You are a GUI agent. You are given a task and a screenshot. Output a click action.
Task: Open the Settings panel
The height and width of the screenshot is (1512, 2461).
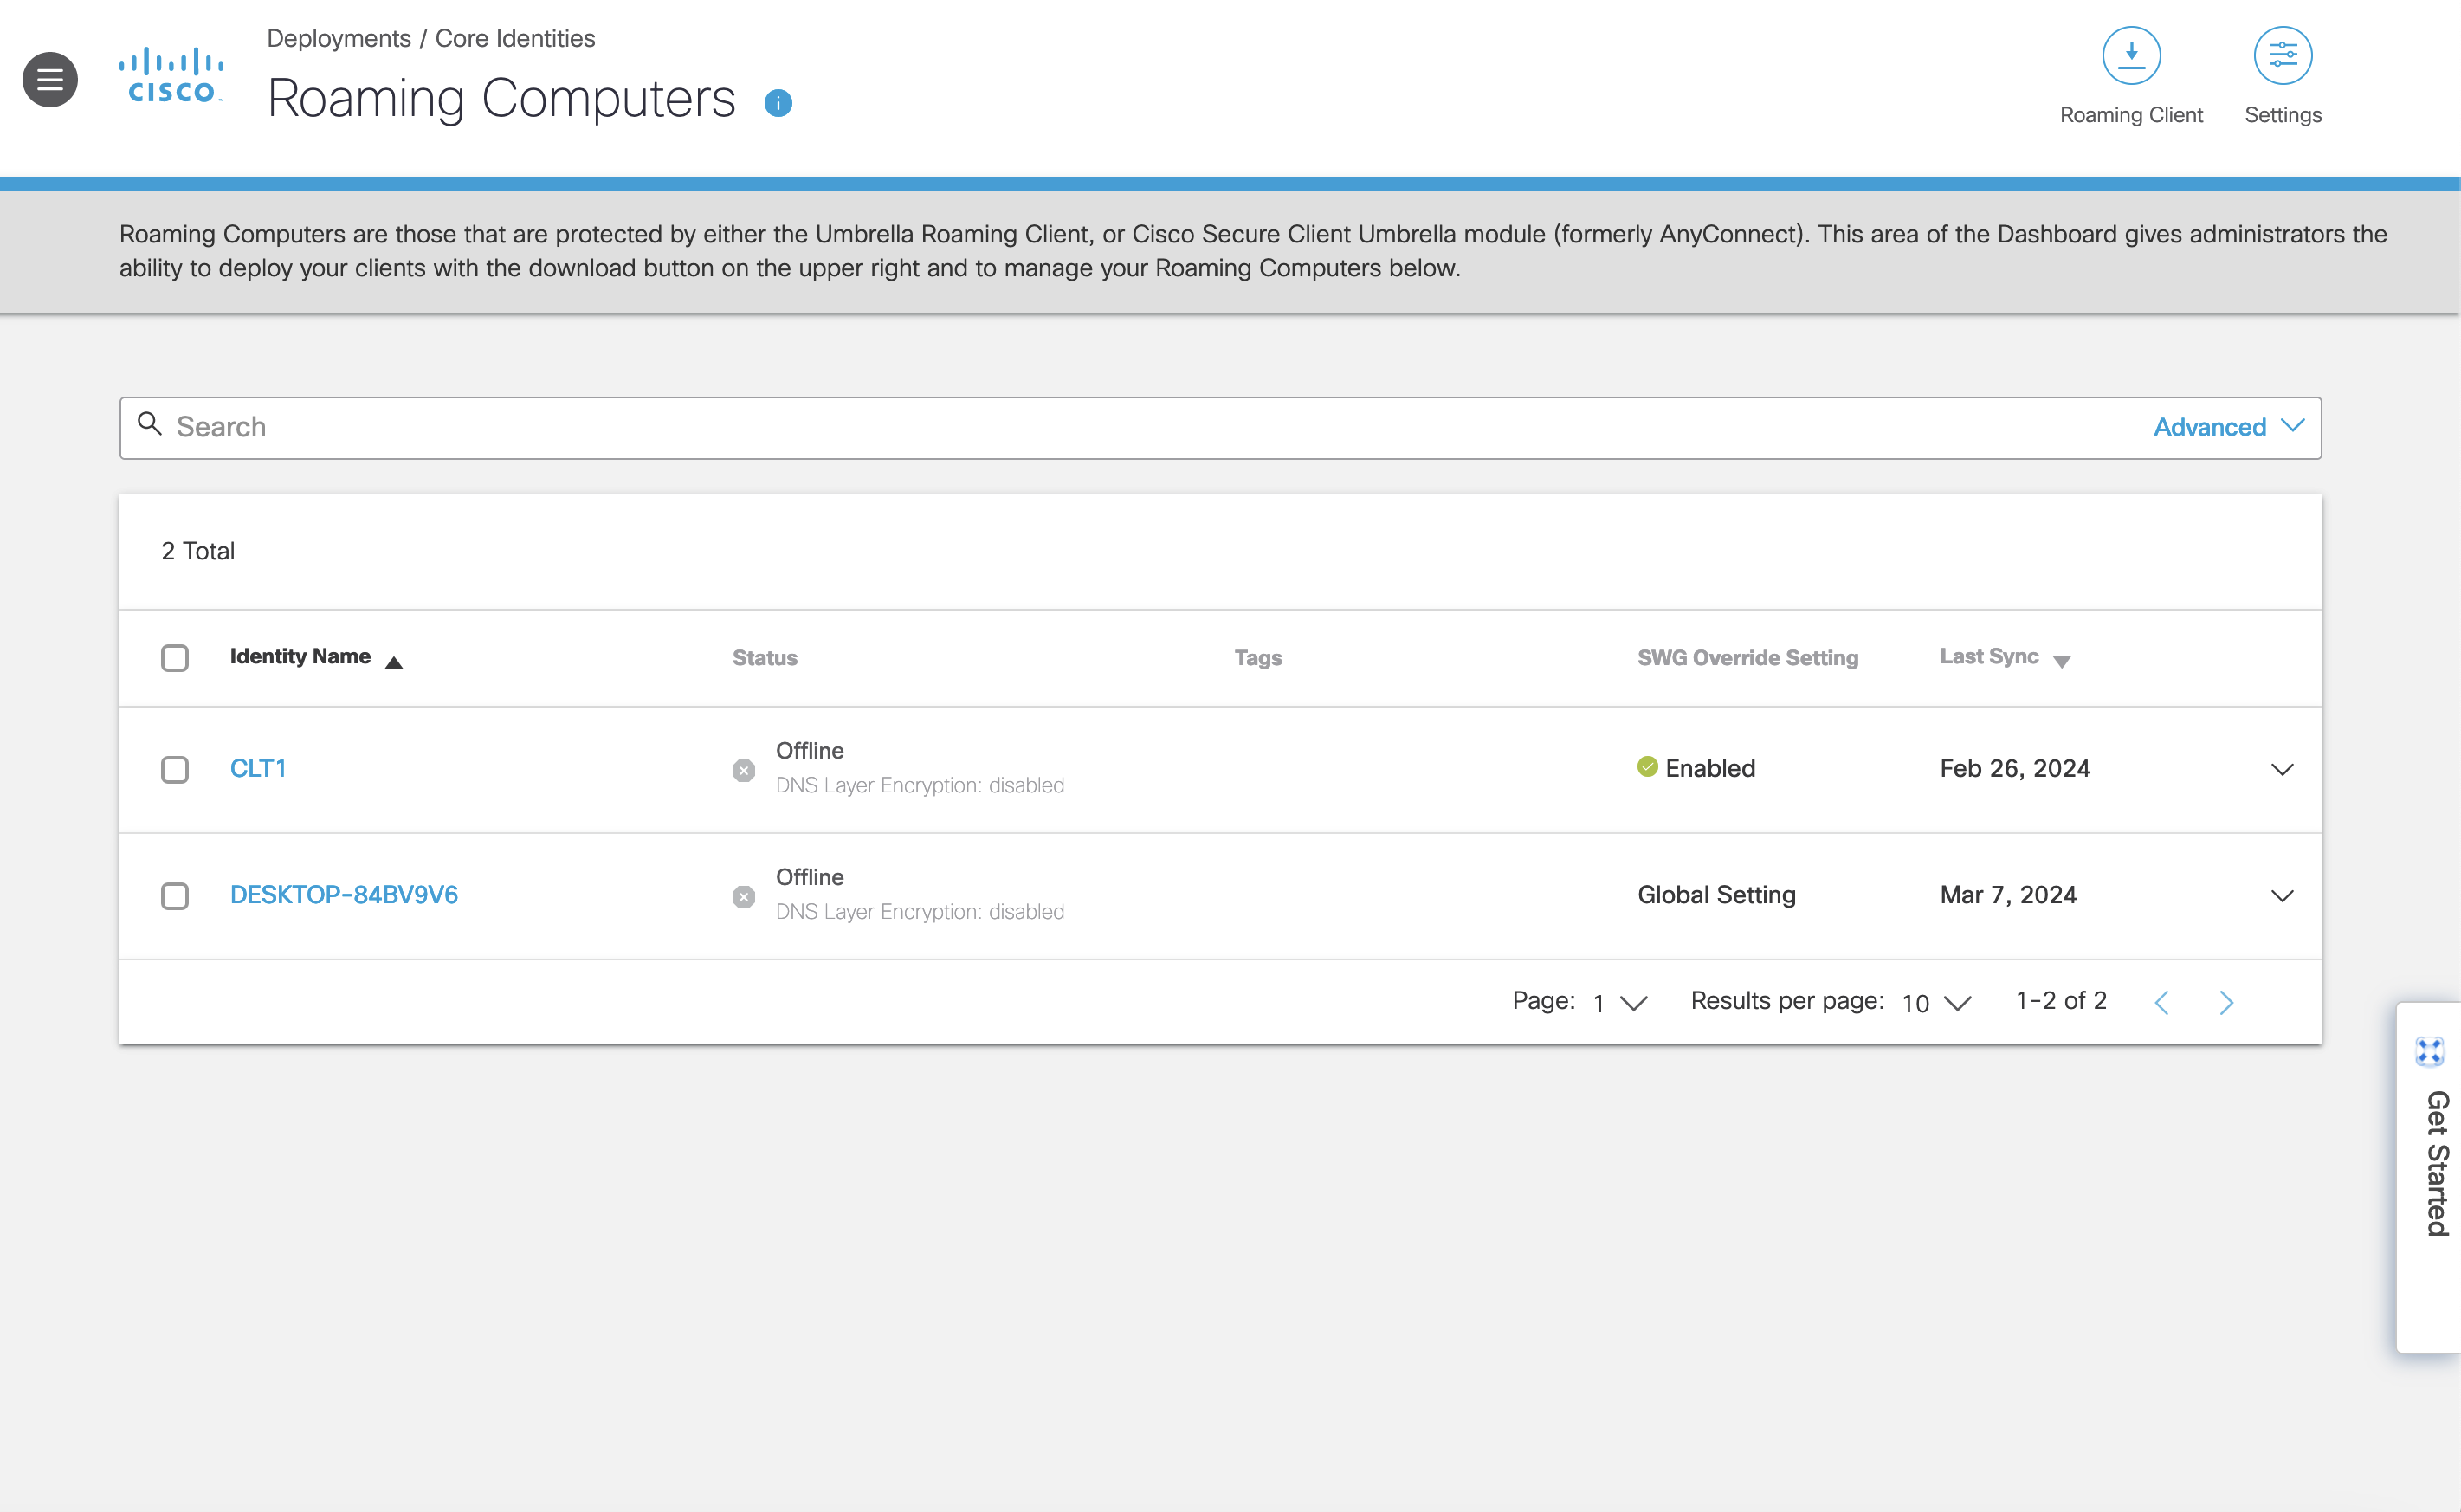pyautogui.click(x=2281, y=57)
